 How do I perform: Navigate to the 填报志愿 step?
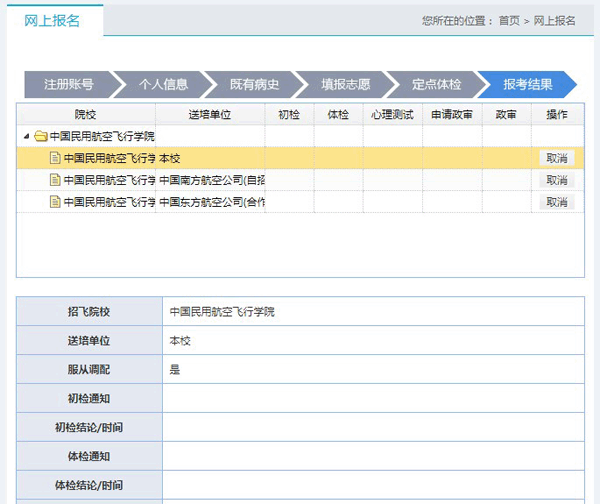tap(345, 85)
